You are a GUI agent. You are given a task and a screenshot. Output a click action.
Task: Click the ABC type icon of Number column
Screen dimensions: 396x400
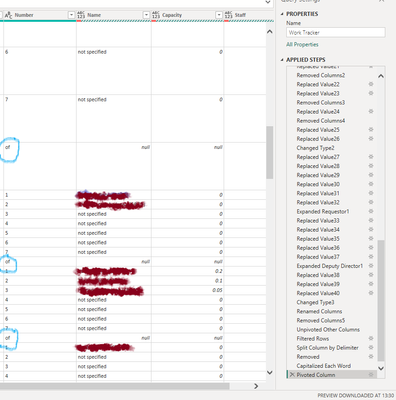click(x=8, y=15)
